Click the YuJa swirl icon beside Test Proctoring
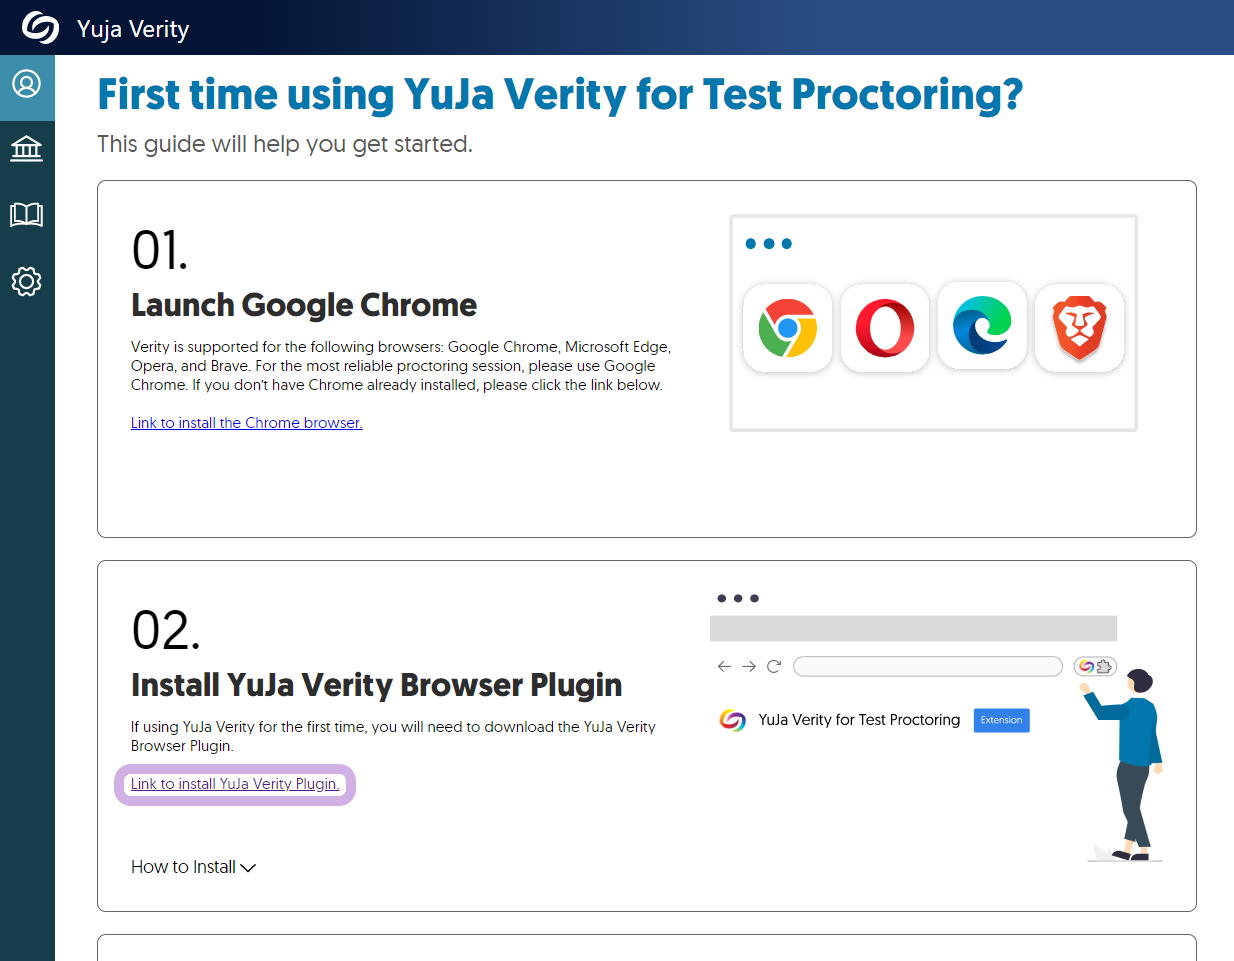The height and width of the screenshot is (961, 1234). [733, 720]
